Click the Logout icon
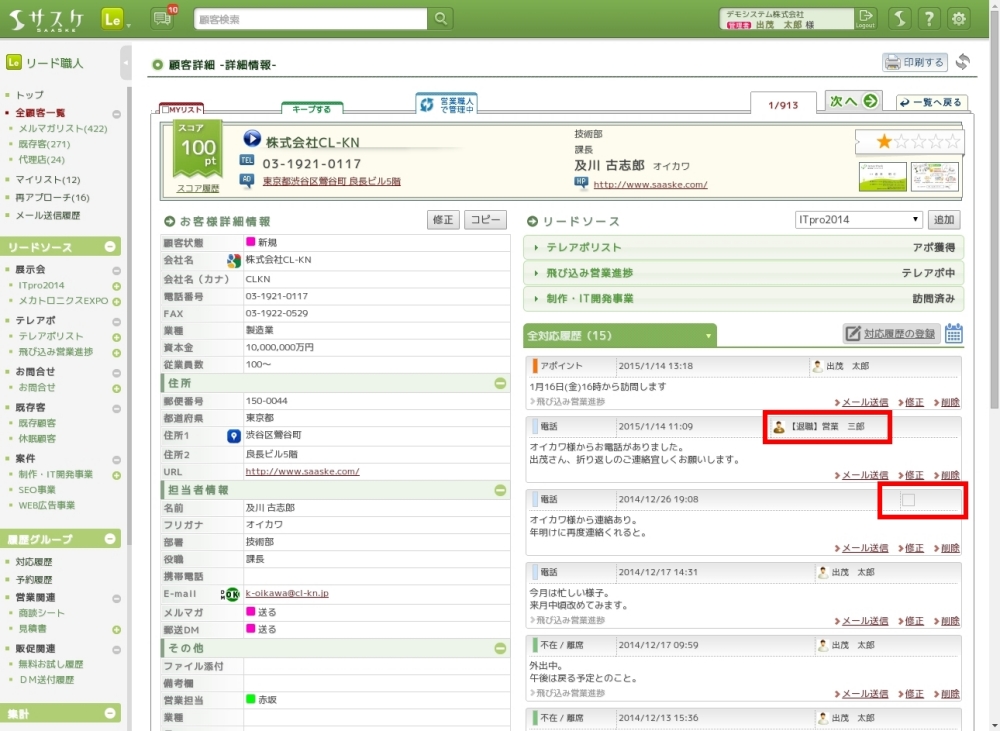Image resolution: width=1000 pixels, height=731 pixels. coord(866,18)
